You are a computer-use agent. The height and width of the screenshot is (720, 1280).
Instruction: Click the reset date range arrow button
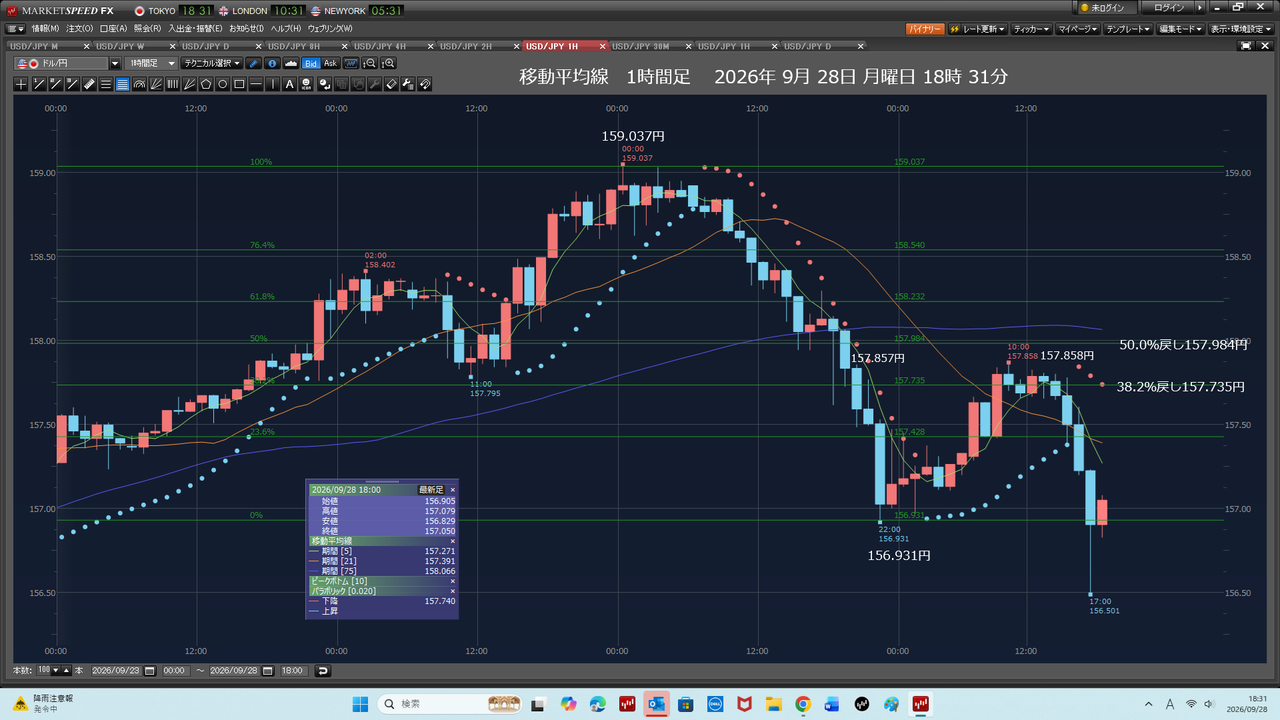click(323, 670)
